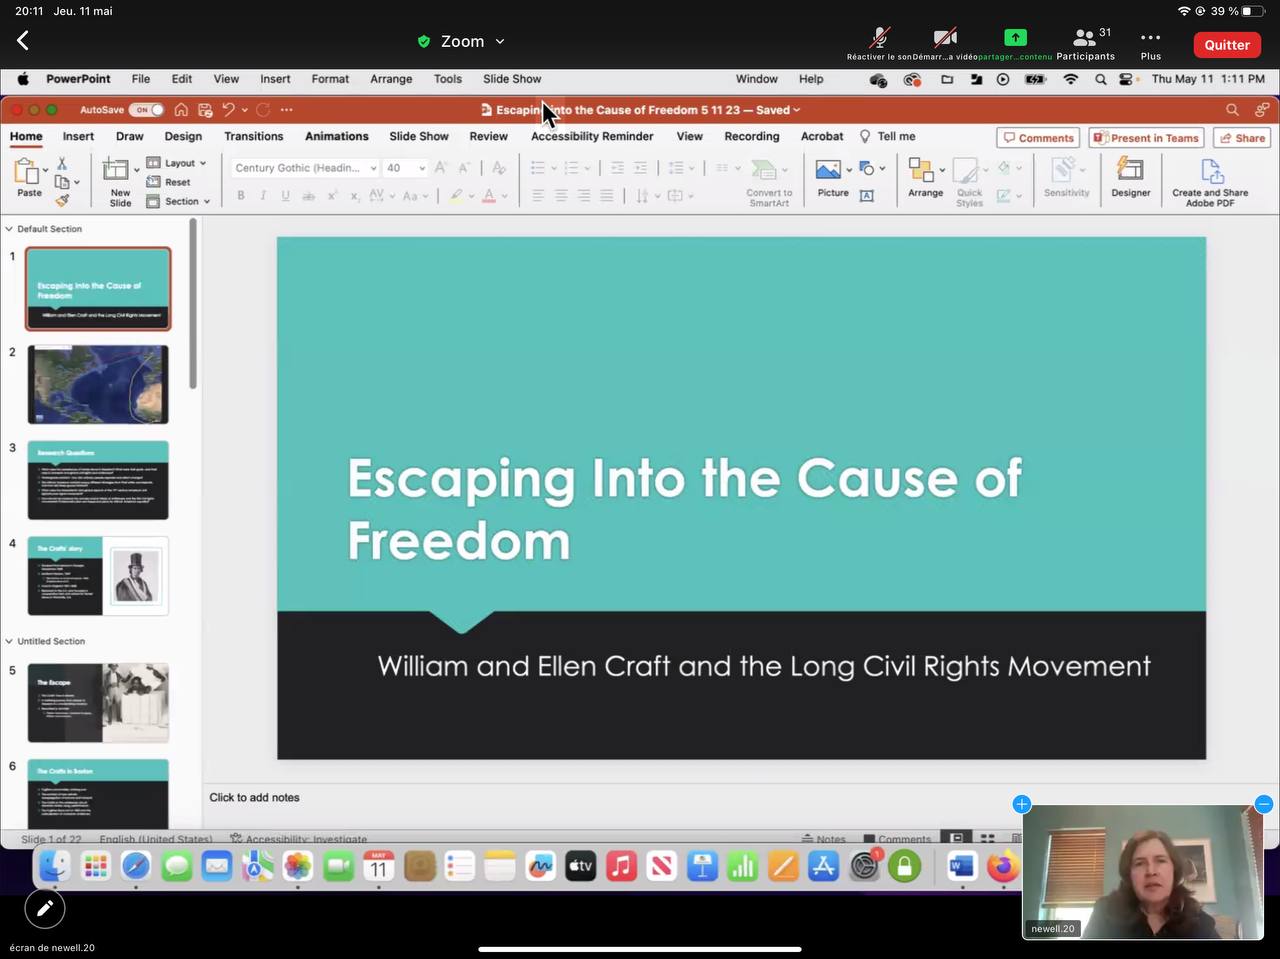
Task: Click the Present in Teams button
Action: pyautogui.click(x=1145, y=138)
